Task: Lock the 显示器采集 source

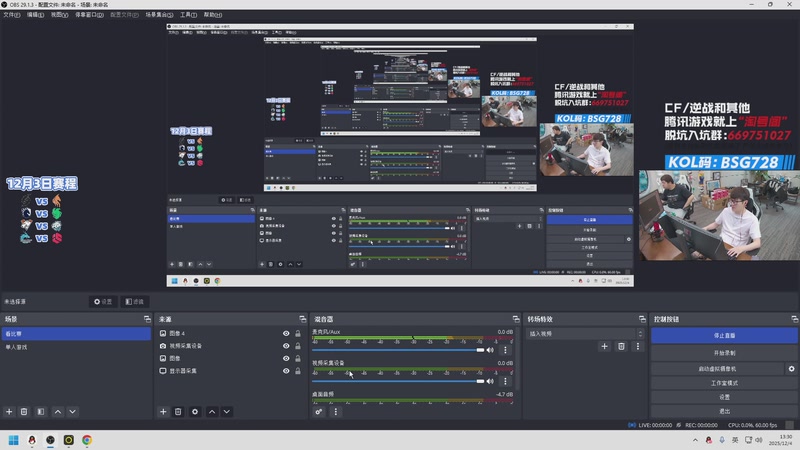Action: (298, 371)
